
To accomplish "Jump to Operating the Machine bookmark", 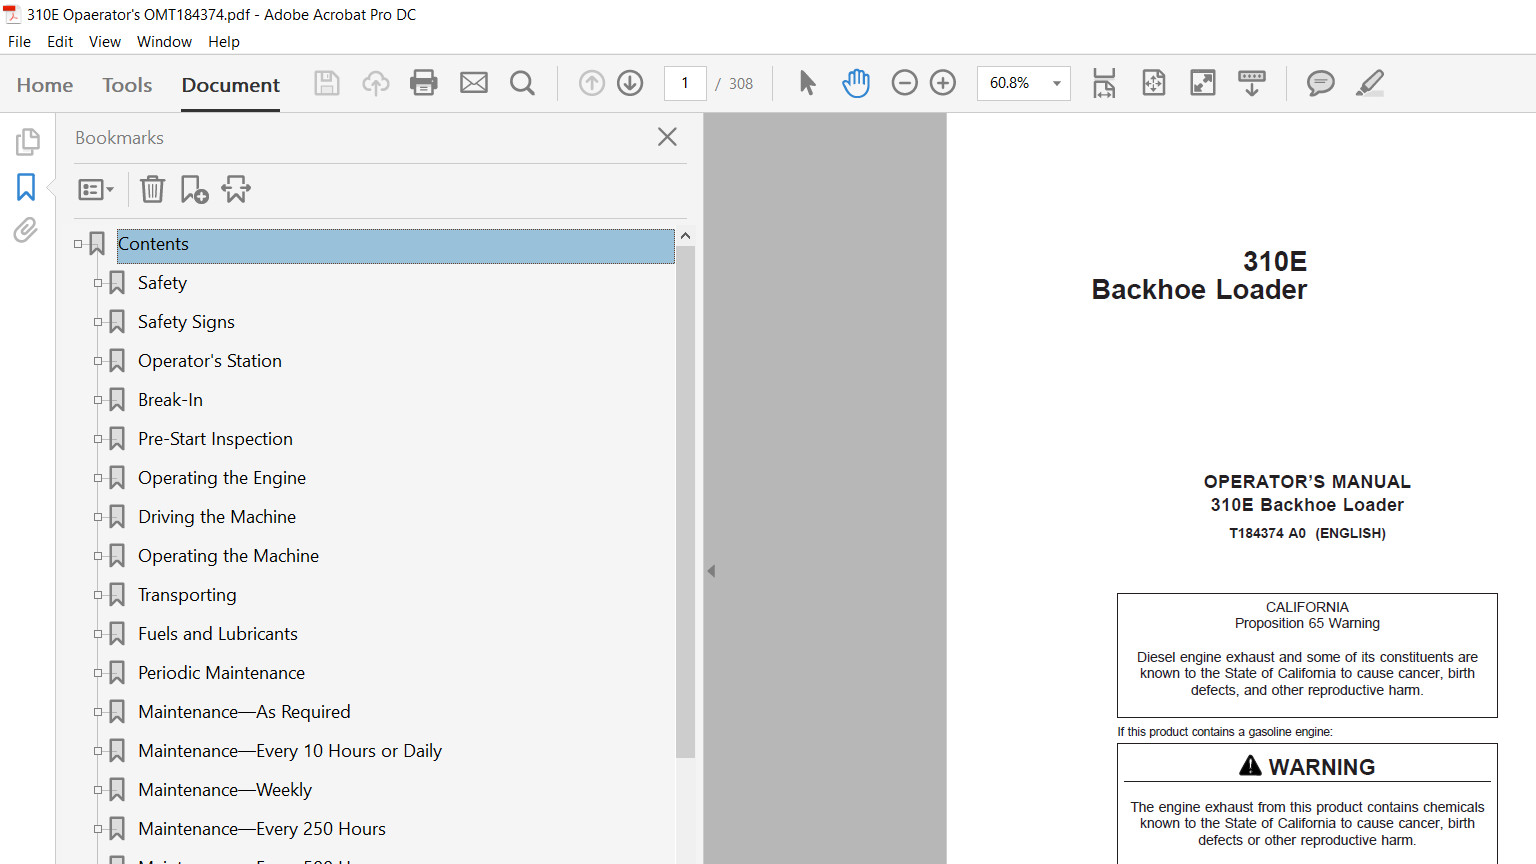I will point(229,556).
